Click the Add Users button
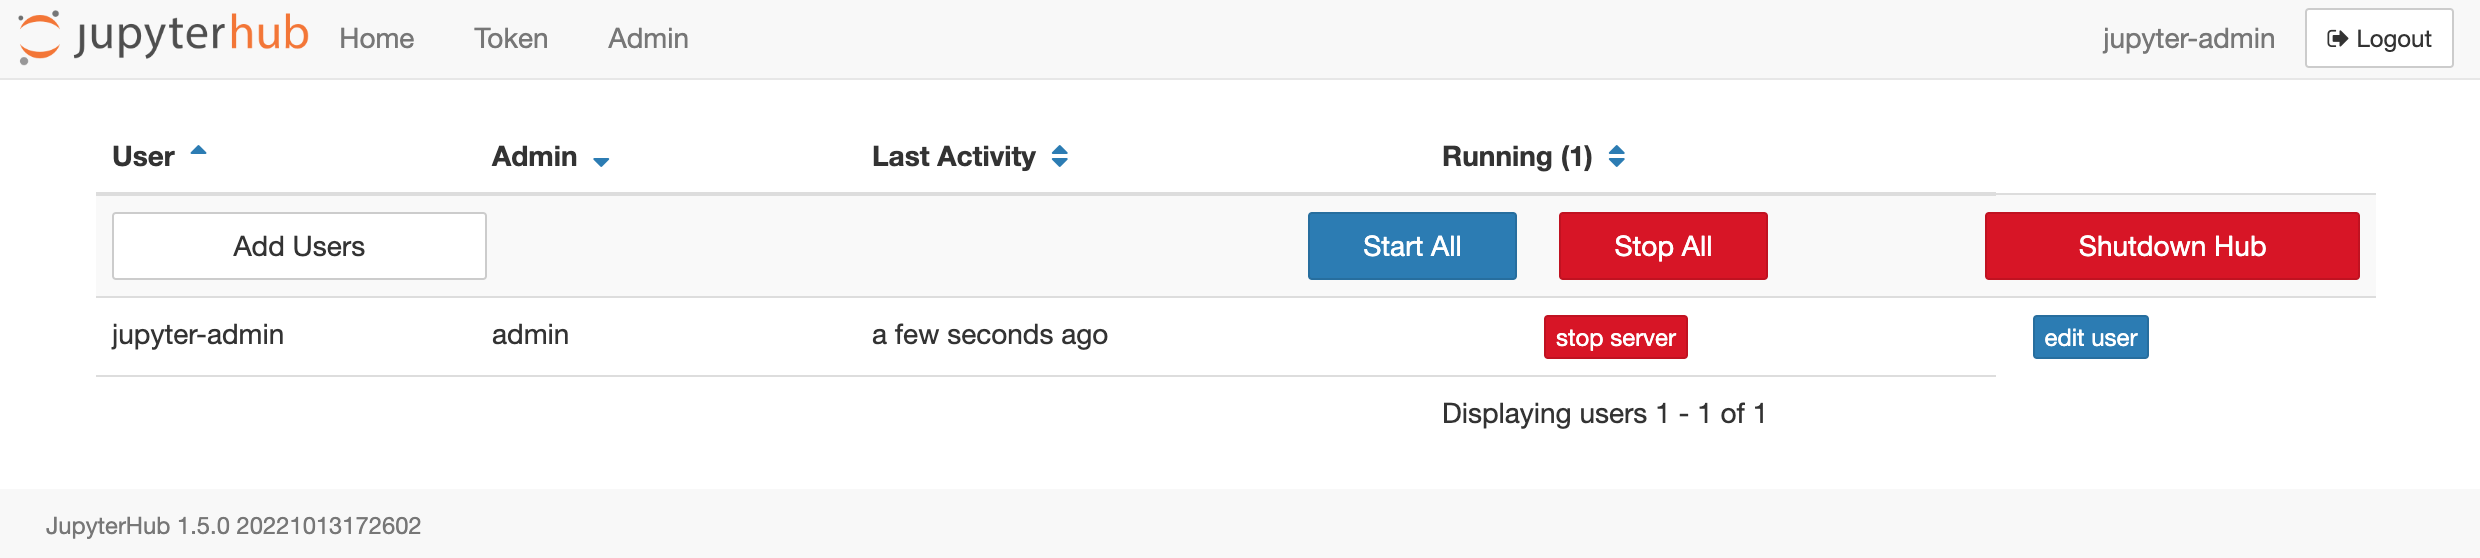The height and width of the screenshot is (558, 2480). (x=299, y=246)
